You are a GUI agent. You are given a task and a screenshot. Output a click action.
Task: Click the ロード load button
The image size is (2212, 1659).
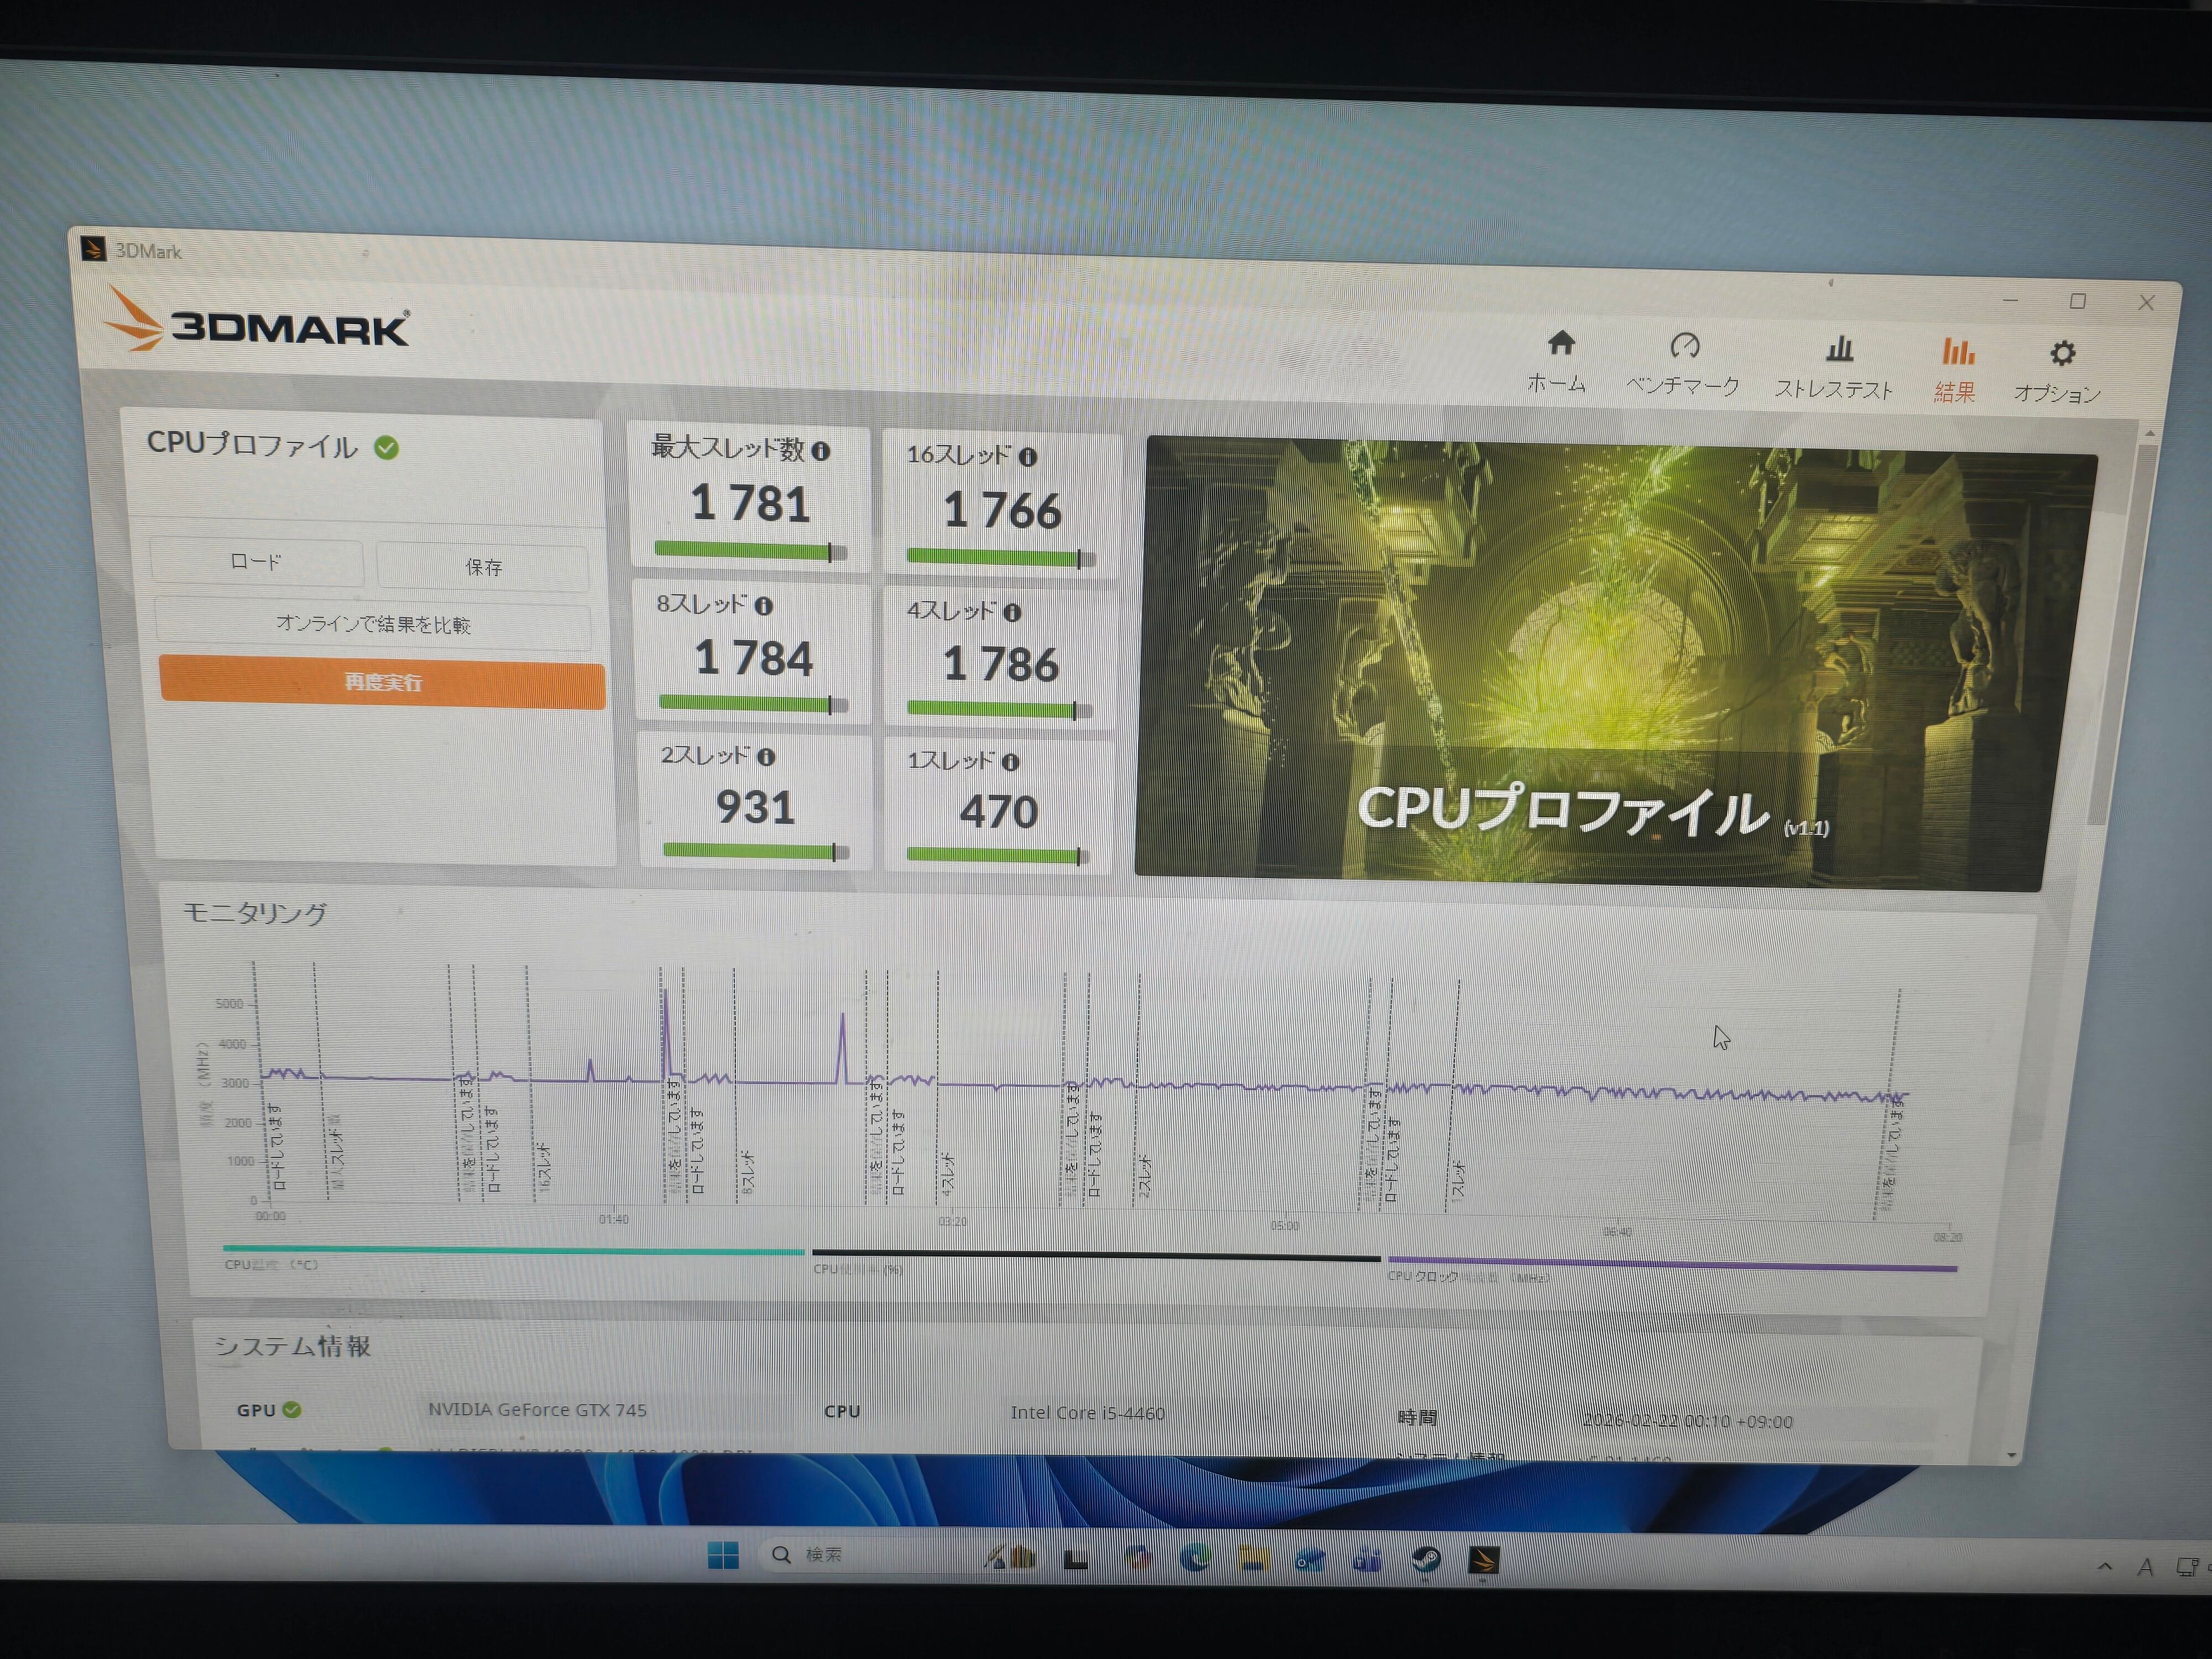tap(256, 562)
